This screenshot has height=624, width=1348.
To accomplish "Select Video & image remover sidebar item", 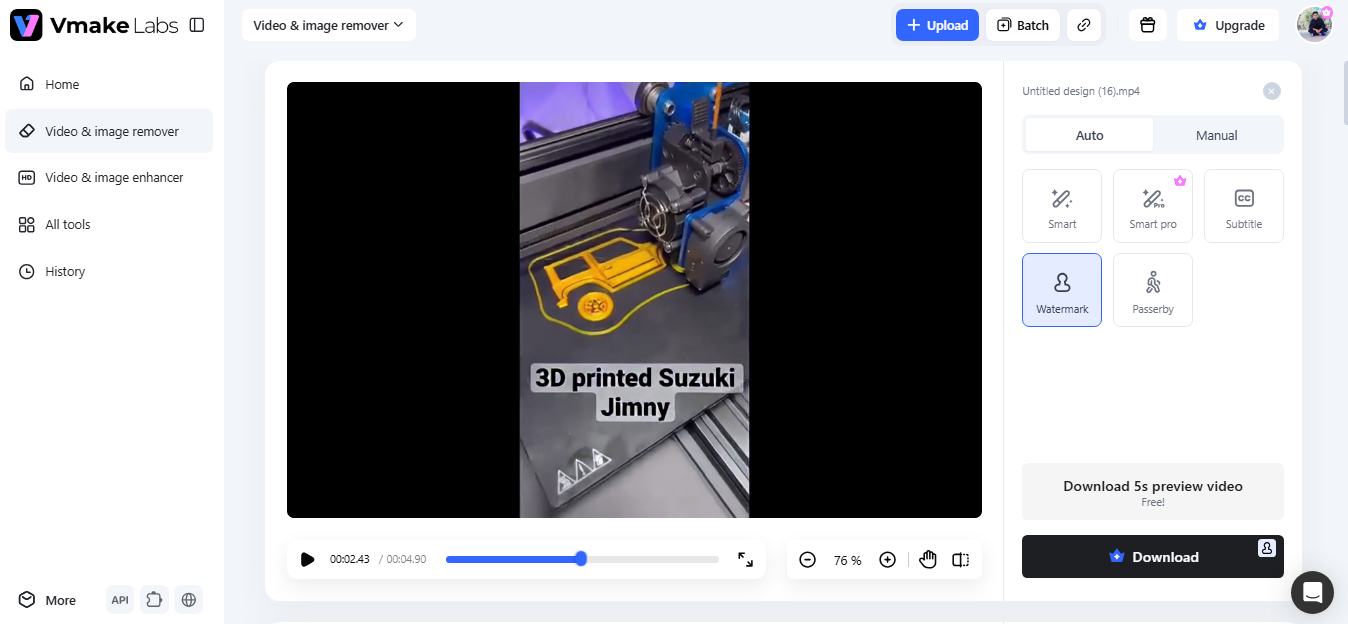I will (x=109, y=131).
